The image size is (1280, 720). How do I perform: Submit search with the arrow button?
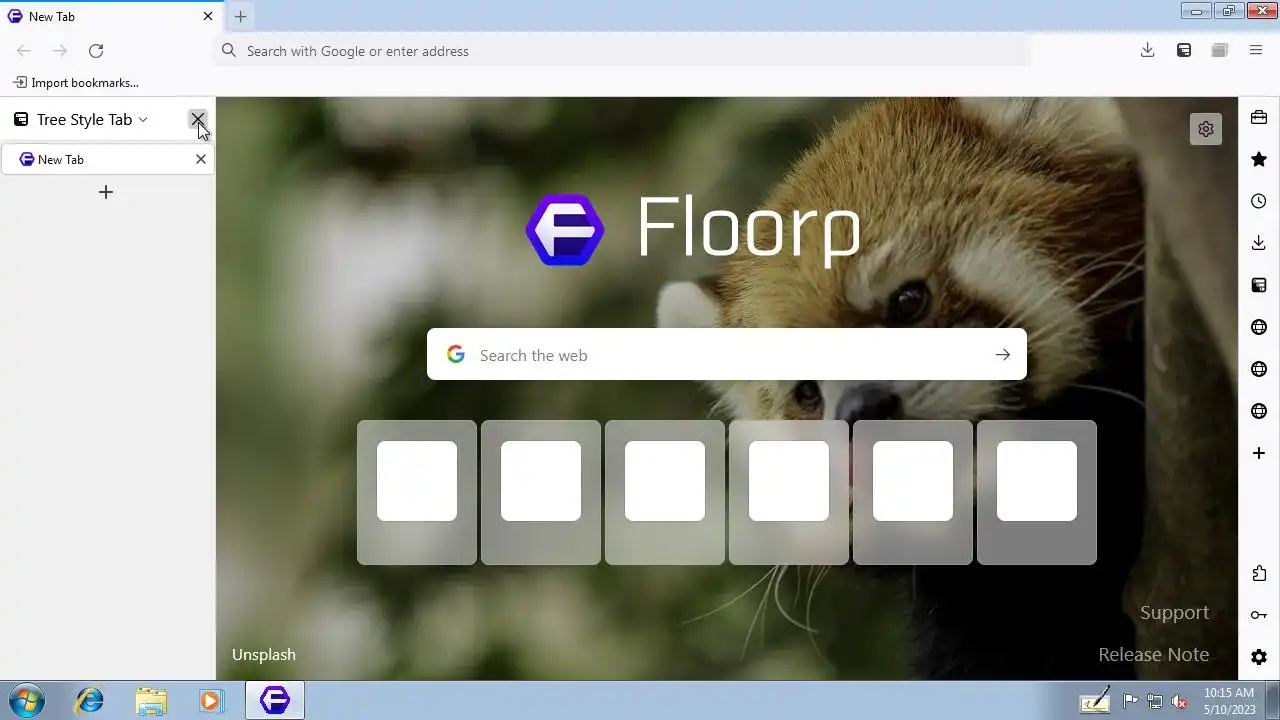coord(1002,354)
